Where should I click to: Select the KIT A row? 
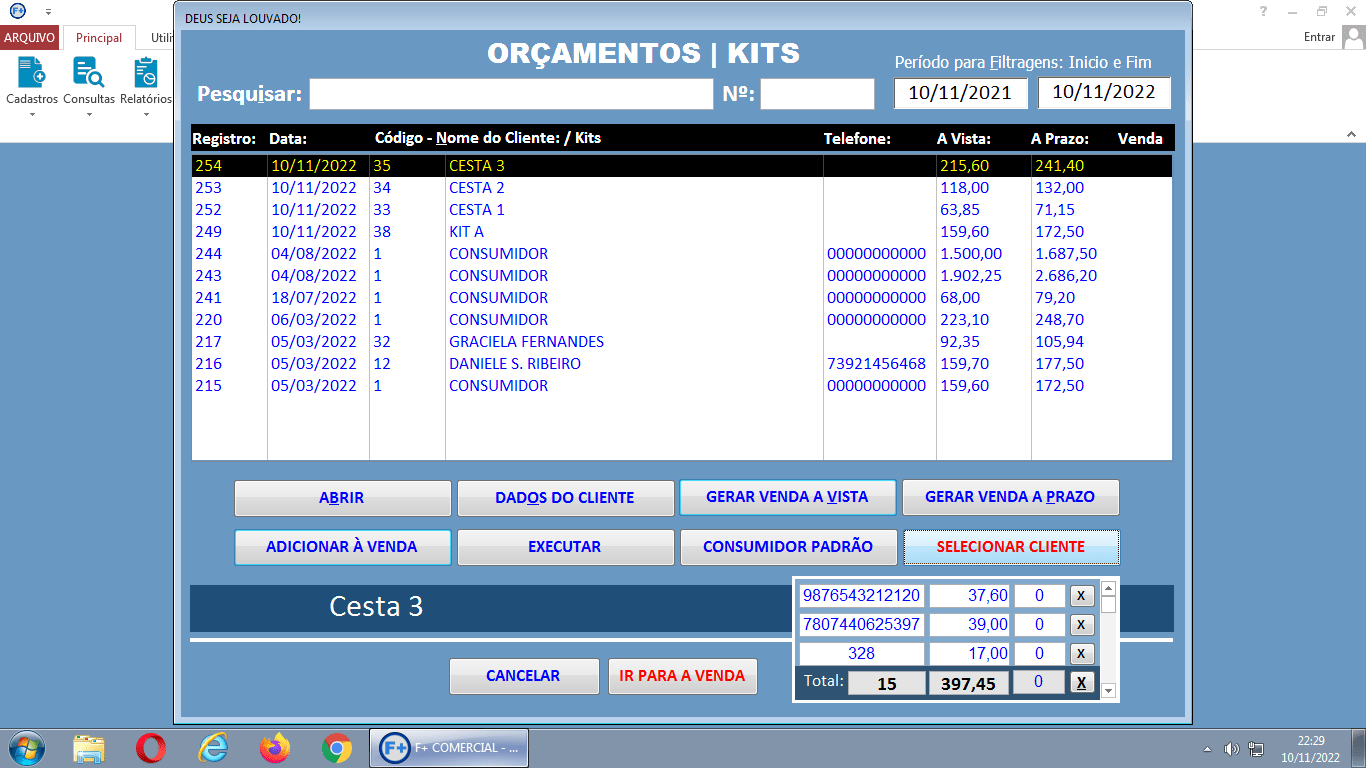tap(681, 232)
